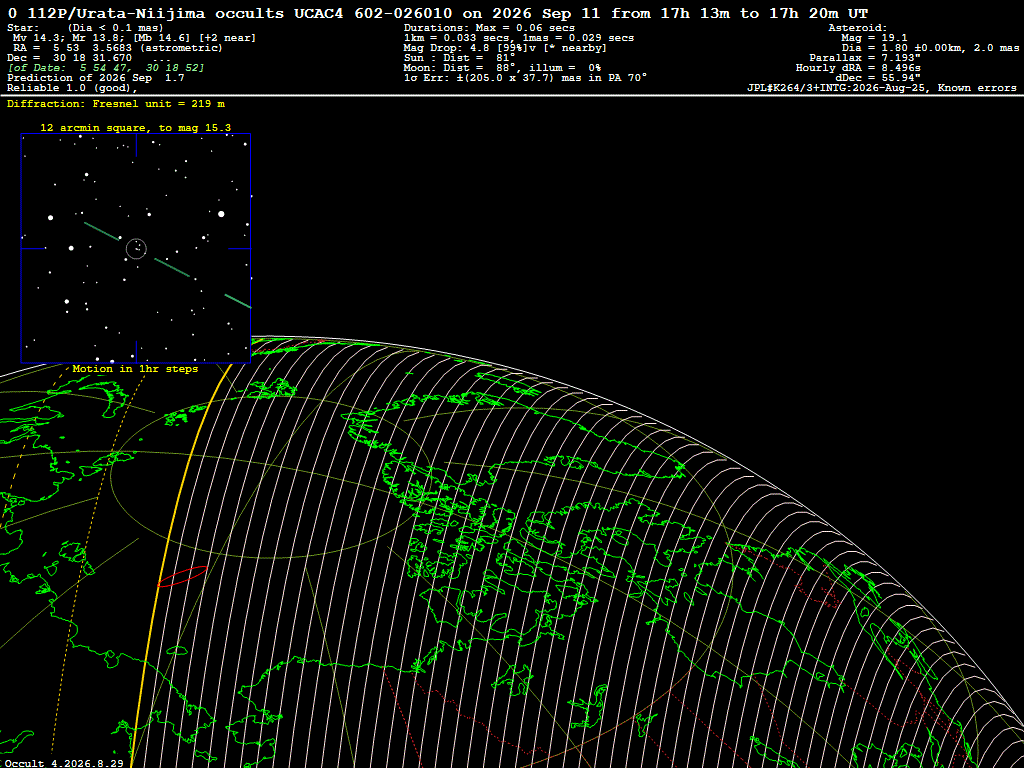Click the circled target star in finder chart
1024x768 pixels.
pyautogui.click(x=136, y=248)
